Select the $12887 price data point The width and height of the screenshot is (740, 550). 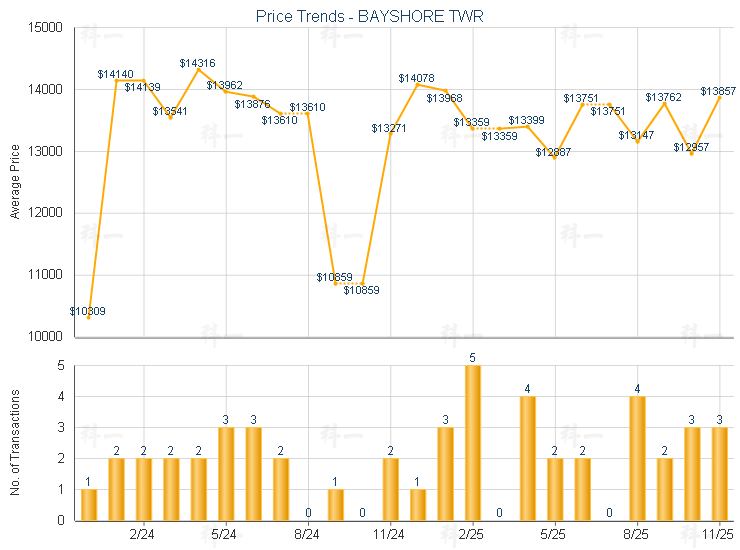point(554,158)
